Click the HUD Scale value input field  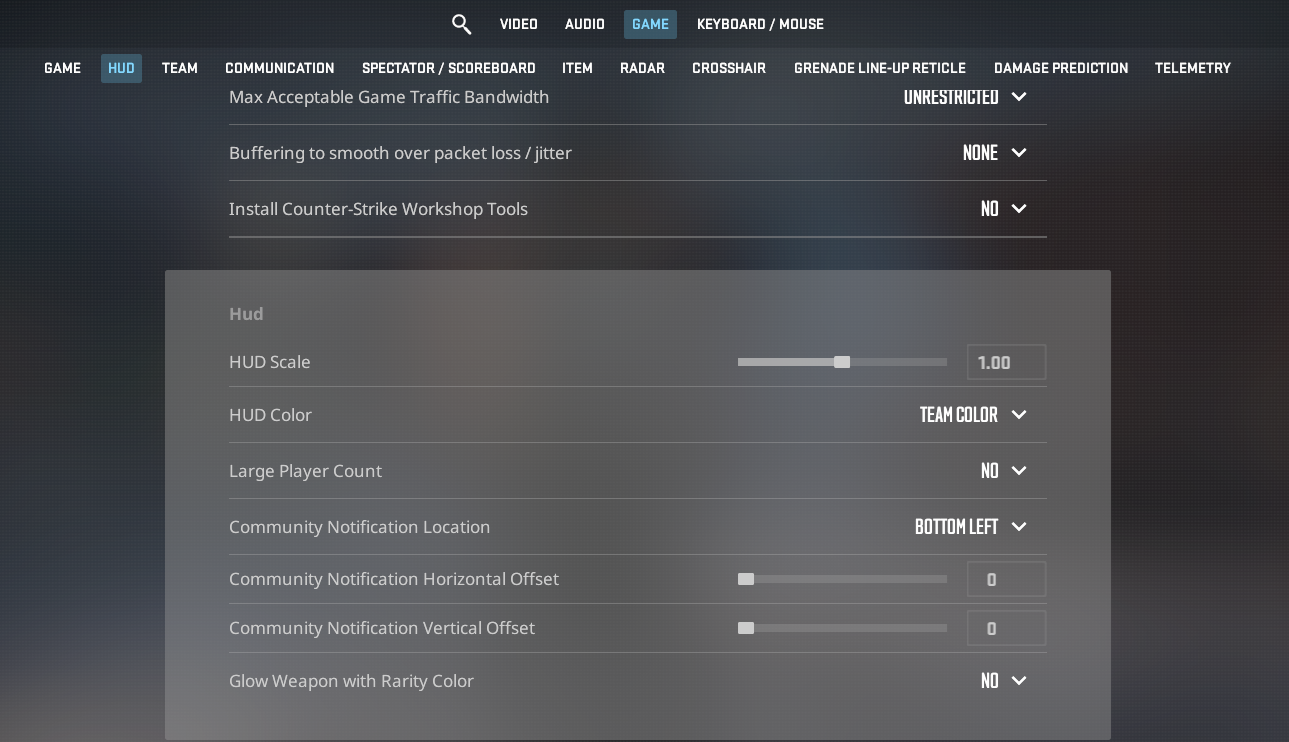pos(1006,362)
